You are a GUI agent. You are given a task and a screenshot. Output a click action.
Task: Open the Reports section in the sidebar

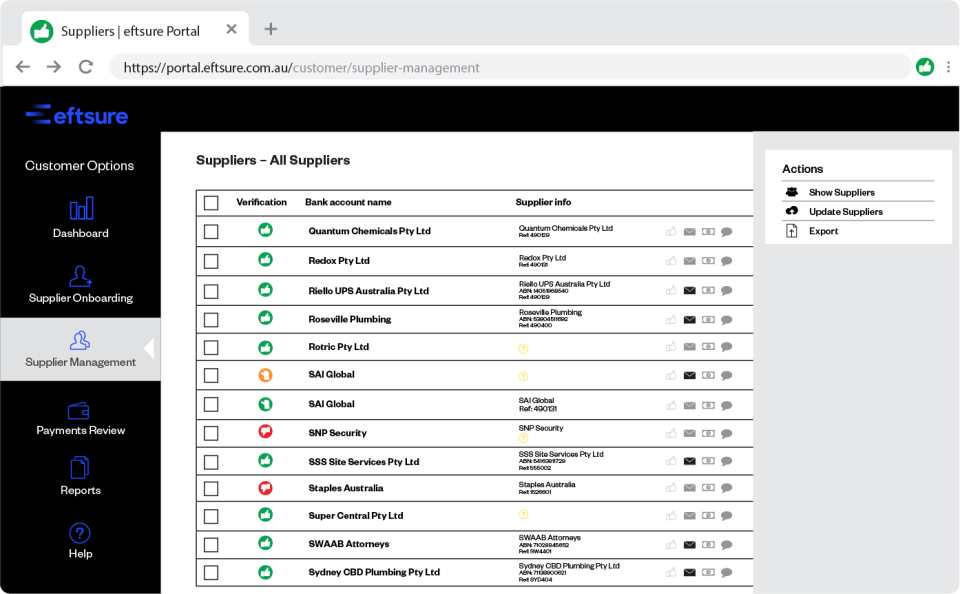[80, 478]
